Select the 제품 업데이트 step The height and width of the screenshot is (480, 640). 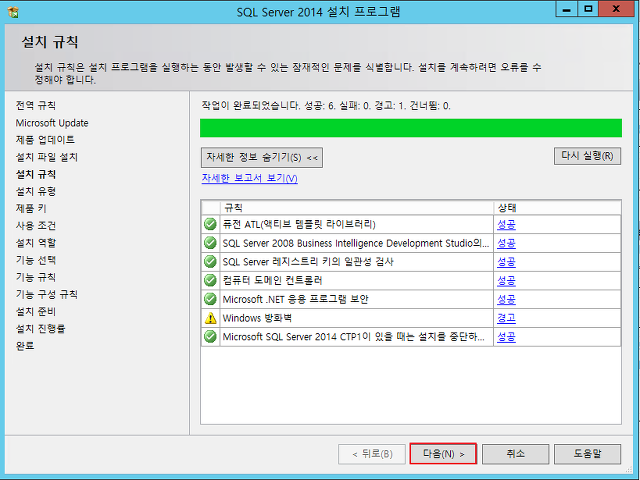coord(45,140)
